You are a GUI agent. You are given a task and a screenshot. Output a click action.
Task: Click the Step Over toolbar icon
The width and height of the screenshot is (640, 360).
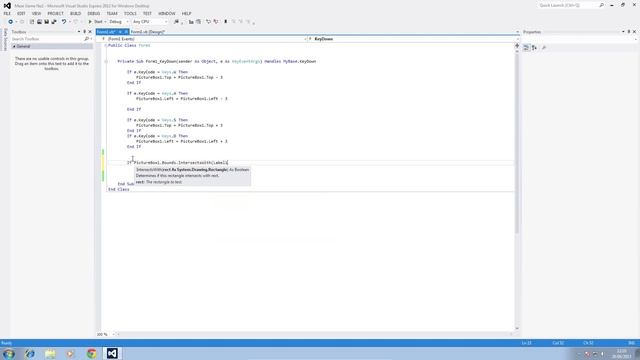coord(208,22)
